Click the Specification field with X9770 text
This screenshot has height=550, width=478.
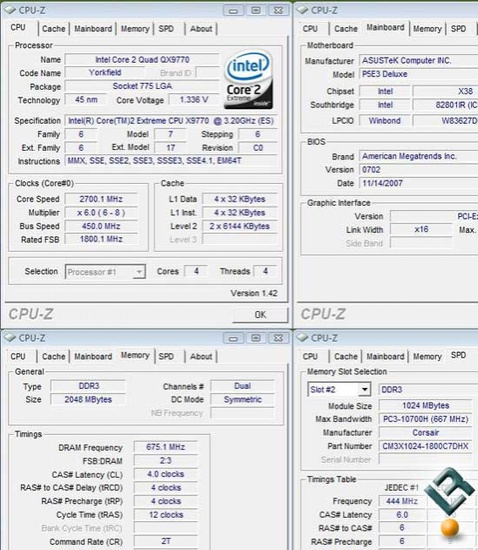point(171,121)
